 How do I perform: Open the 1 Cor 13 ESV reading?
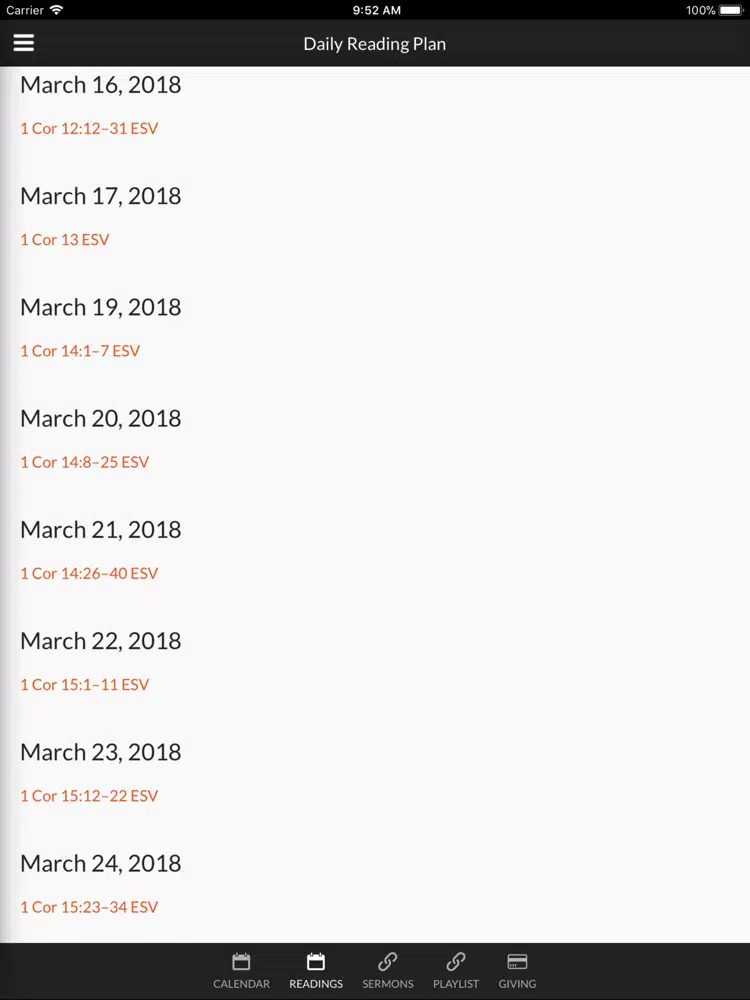tap(65, 240)
